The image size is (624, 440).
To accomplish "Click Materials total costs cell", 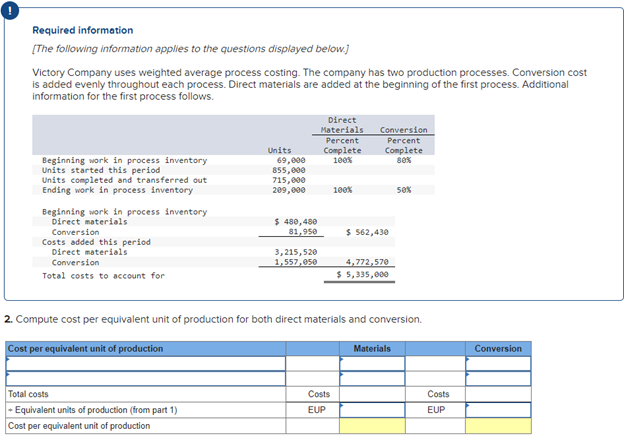I will pyautogui.click(x=372, y=394).
